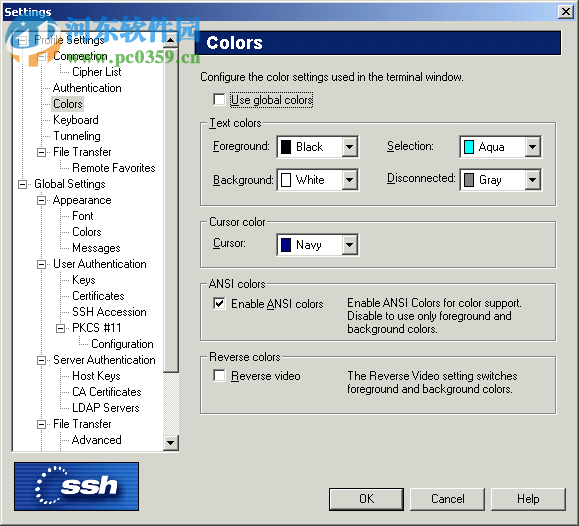The image size is (579, 526).
Task: Select Authentication under Profile Settings
Action: (87, 88)
